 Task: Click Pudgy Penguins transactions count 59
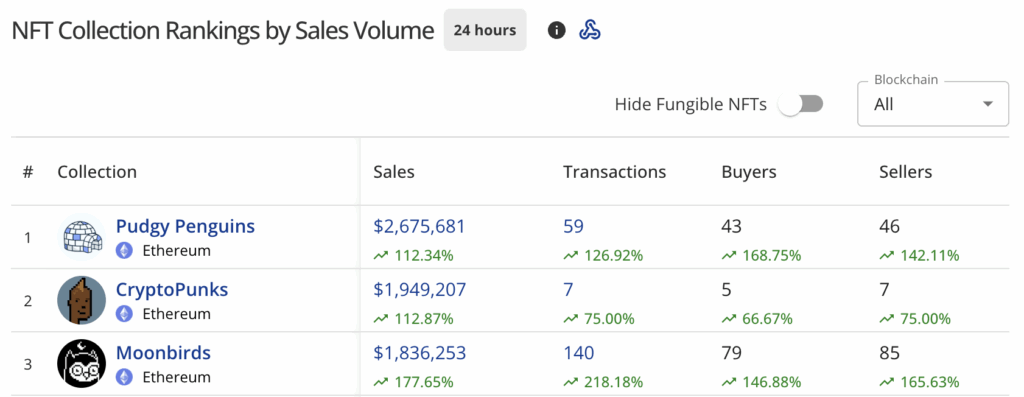point(573,227)
